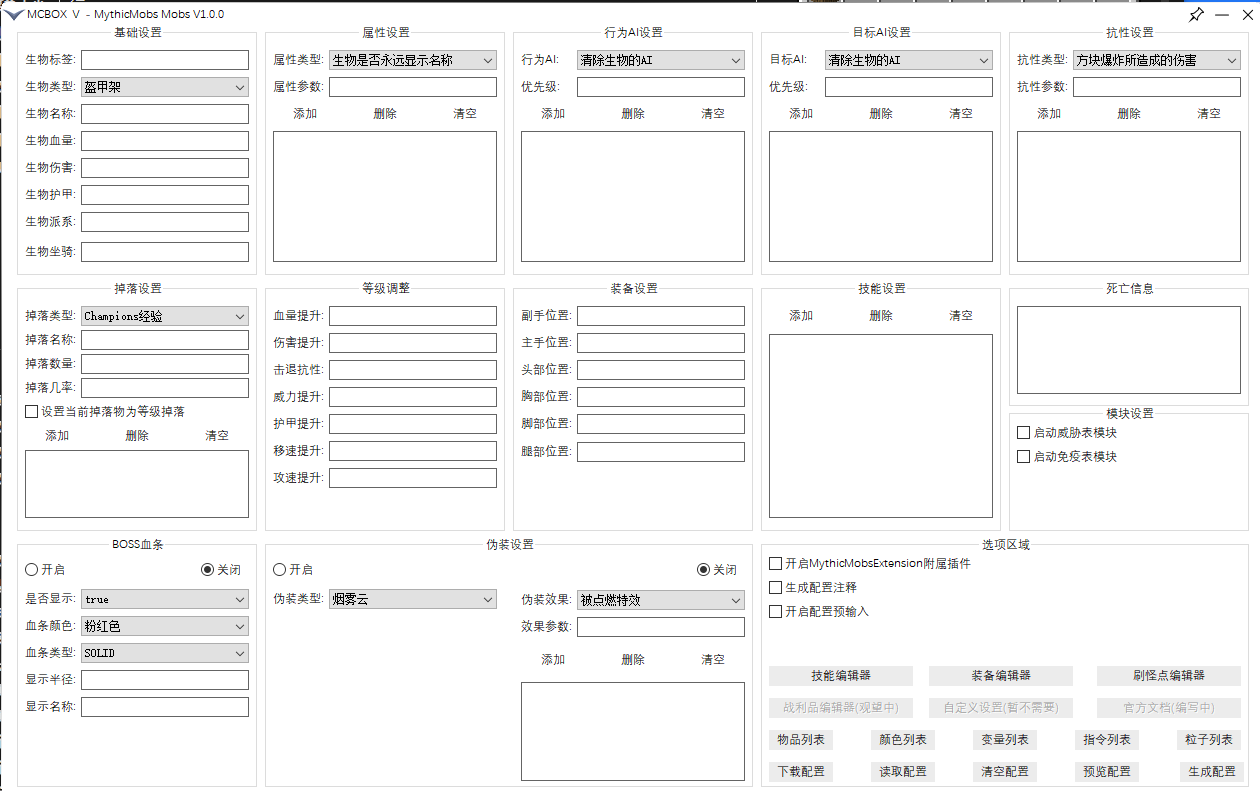Open 粒子列表 button

[x=1209, y=740]
